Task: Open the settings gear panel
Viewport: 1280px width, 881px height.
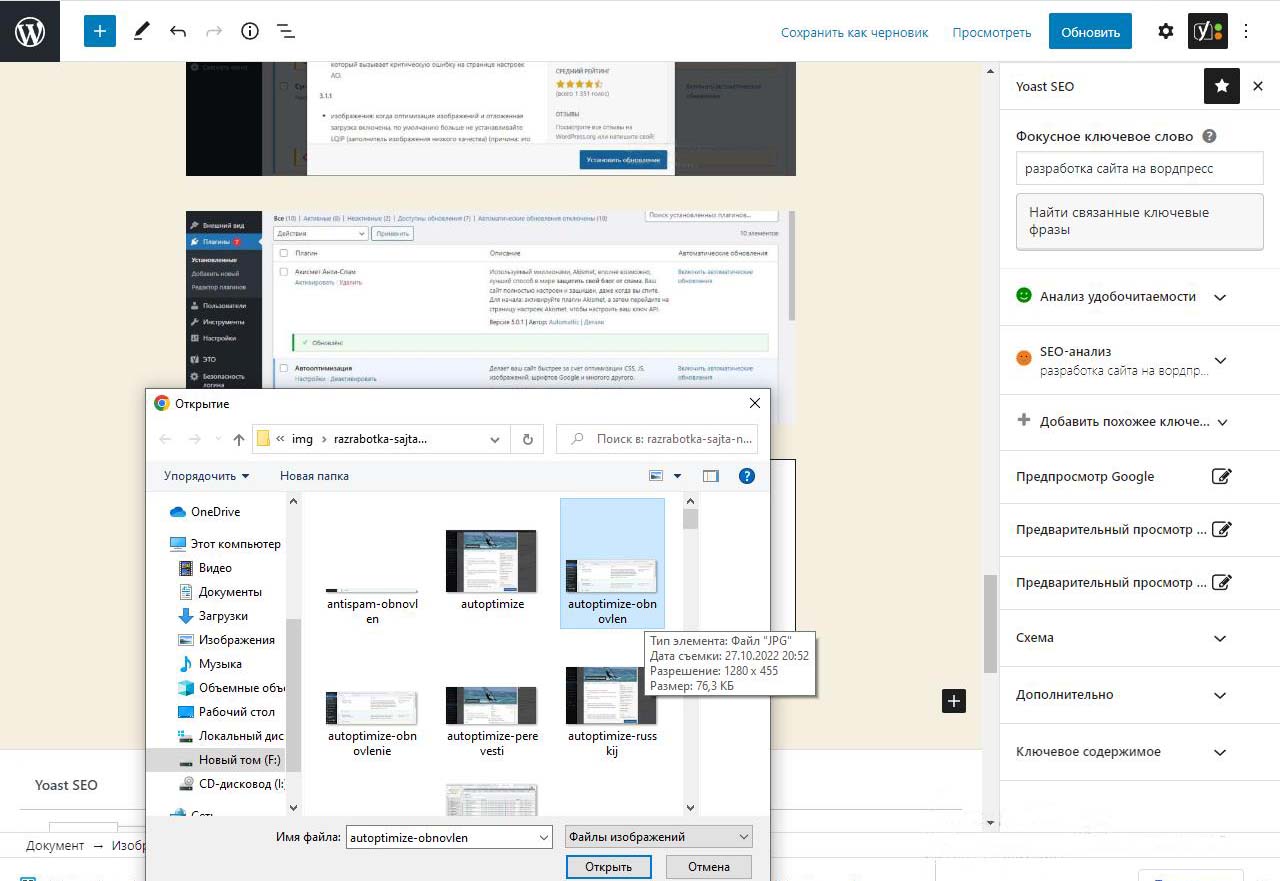Action: coord(1166,31)
